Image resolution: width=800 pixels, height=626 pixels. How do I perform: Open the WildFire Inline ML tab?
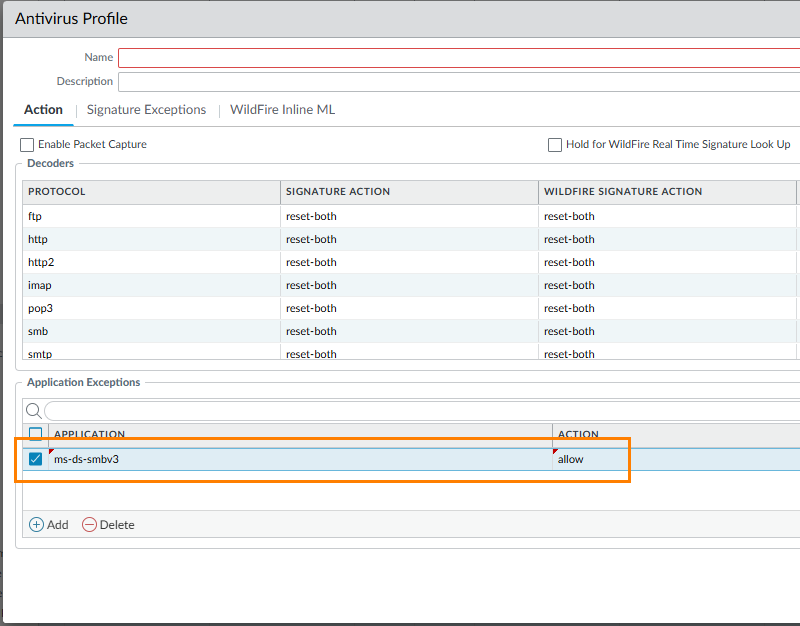282,110
